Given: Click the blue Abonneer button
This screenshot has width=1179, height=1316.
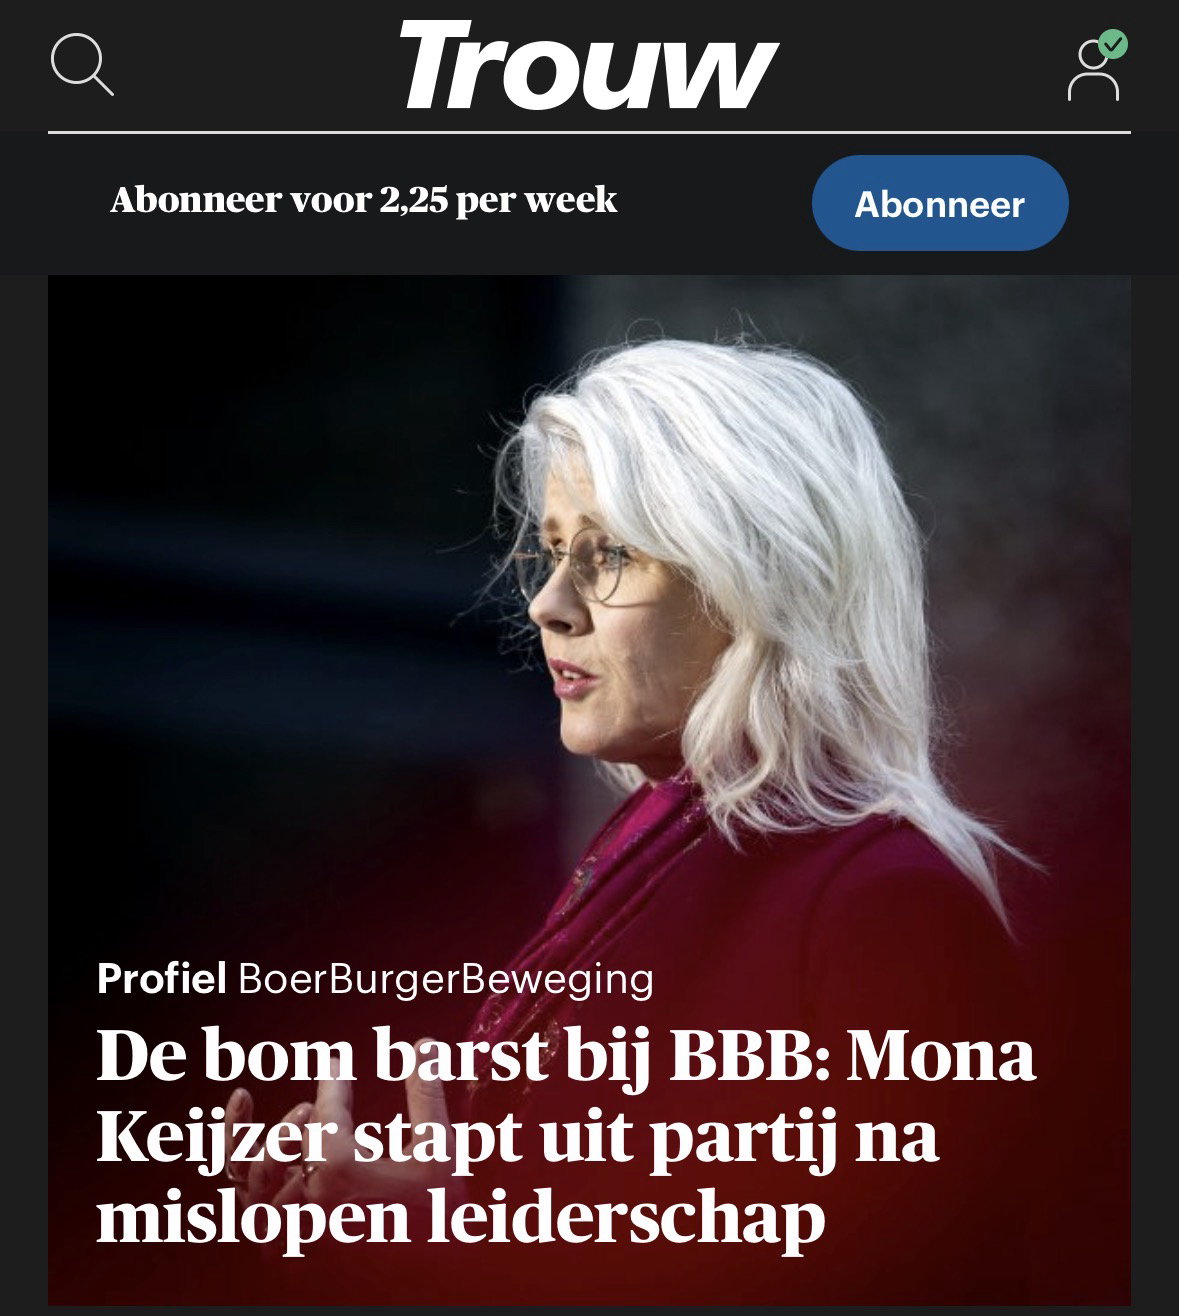Looking at the screenshot, I should [940, 203].
